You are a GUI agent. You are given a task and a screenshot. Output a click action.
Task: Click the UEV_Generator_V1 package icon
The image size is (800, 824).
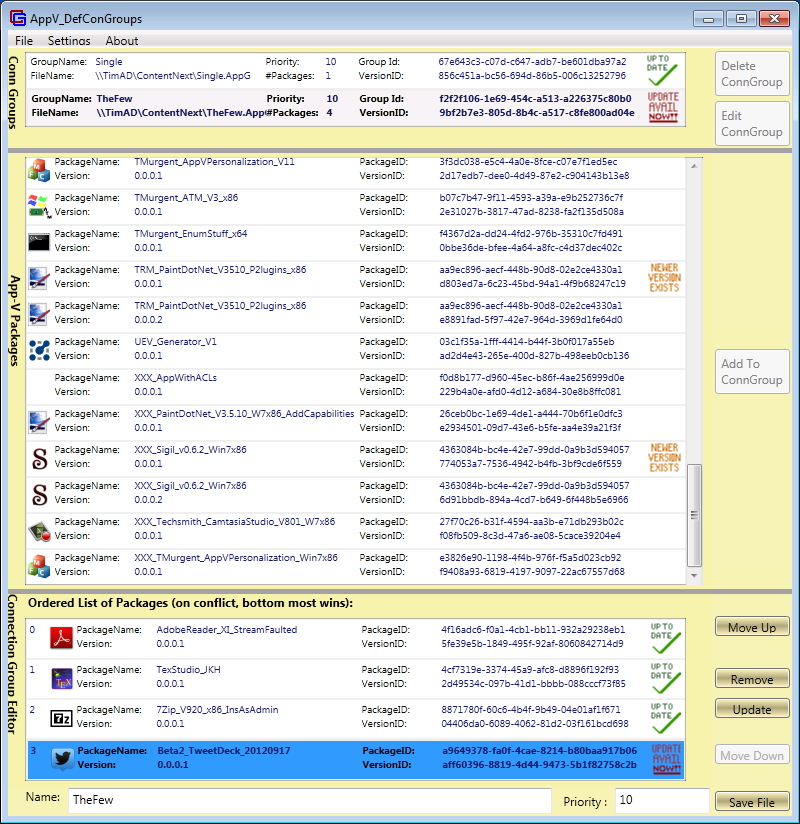pos(39,350)
